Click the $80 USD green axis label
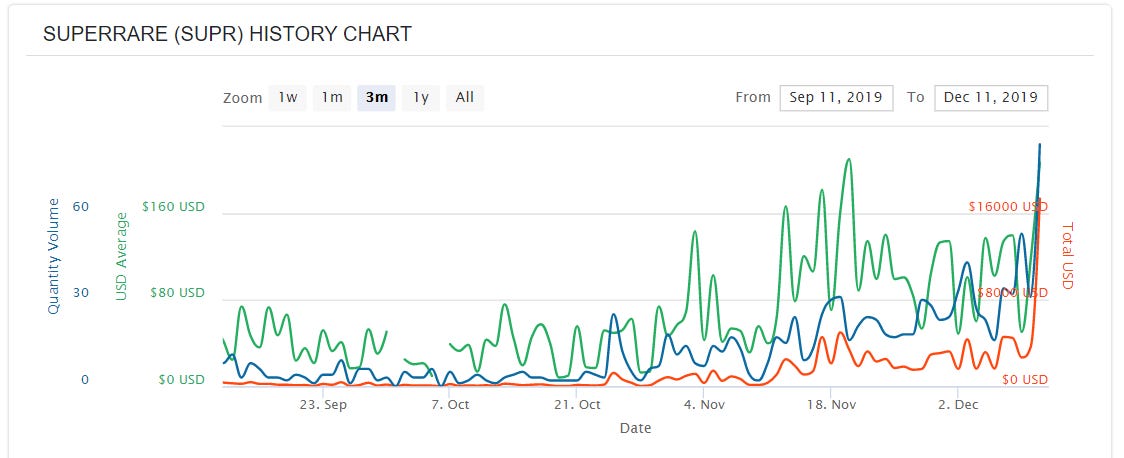1124x458 pixels. click(177, 293)
